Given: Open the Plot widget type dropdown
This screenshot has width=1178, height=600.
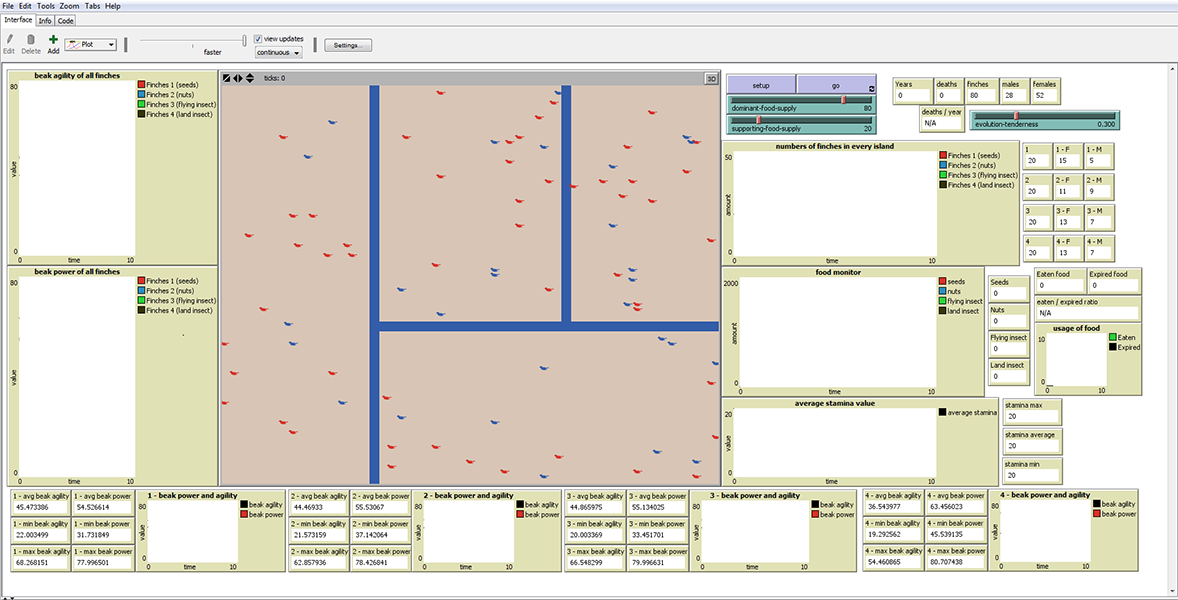Looking at the screenshot, I should tap(90, 45).
